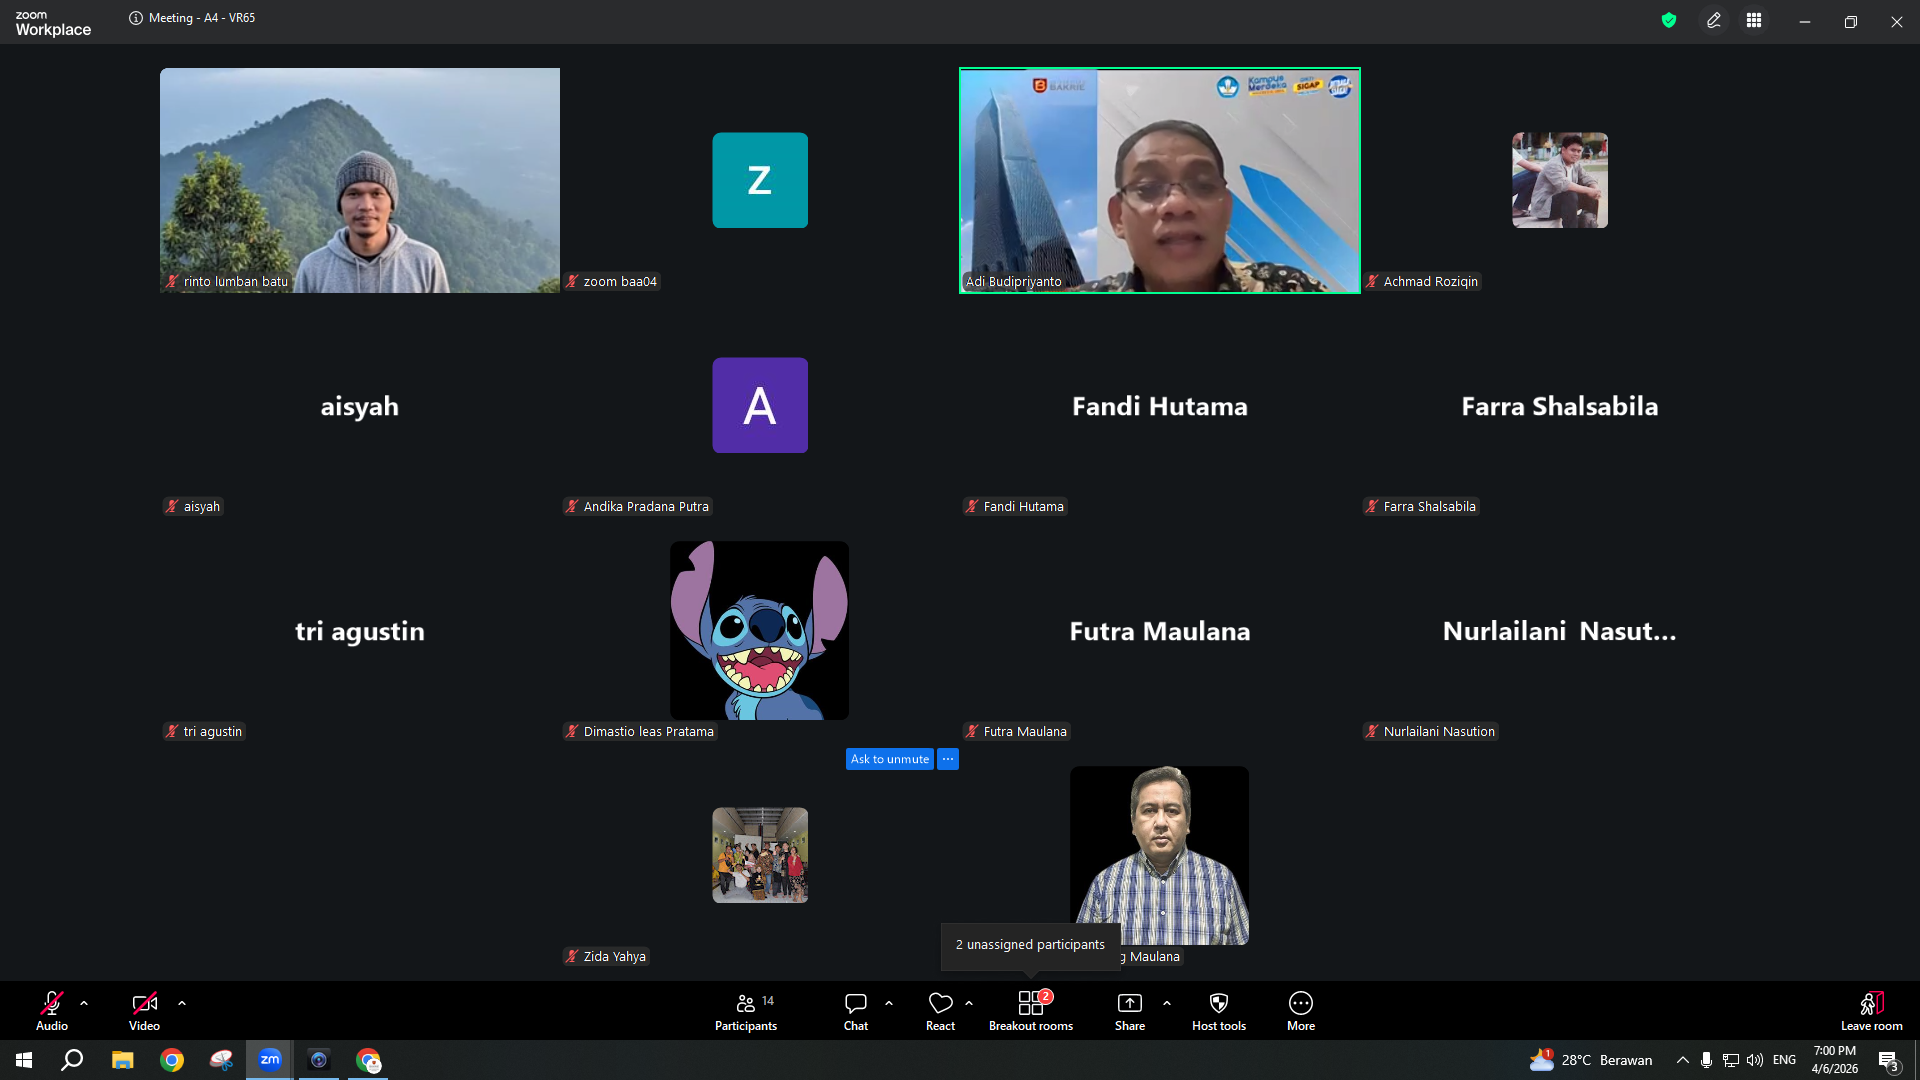1920x1080 pixels.
Task: Open the Participants panel
Action: tap(746, 1010)
